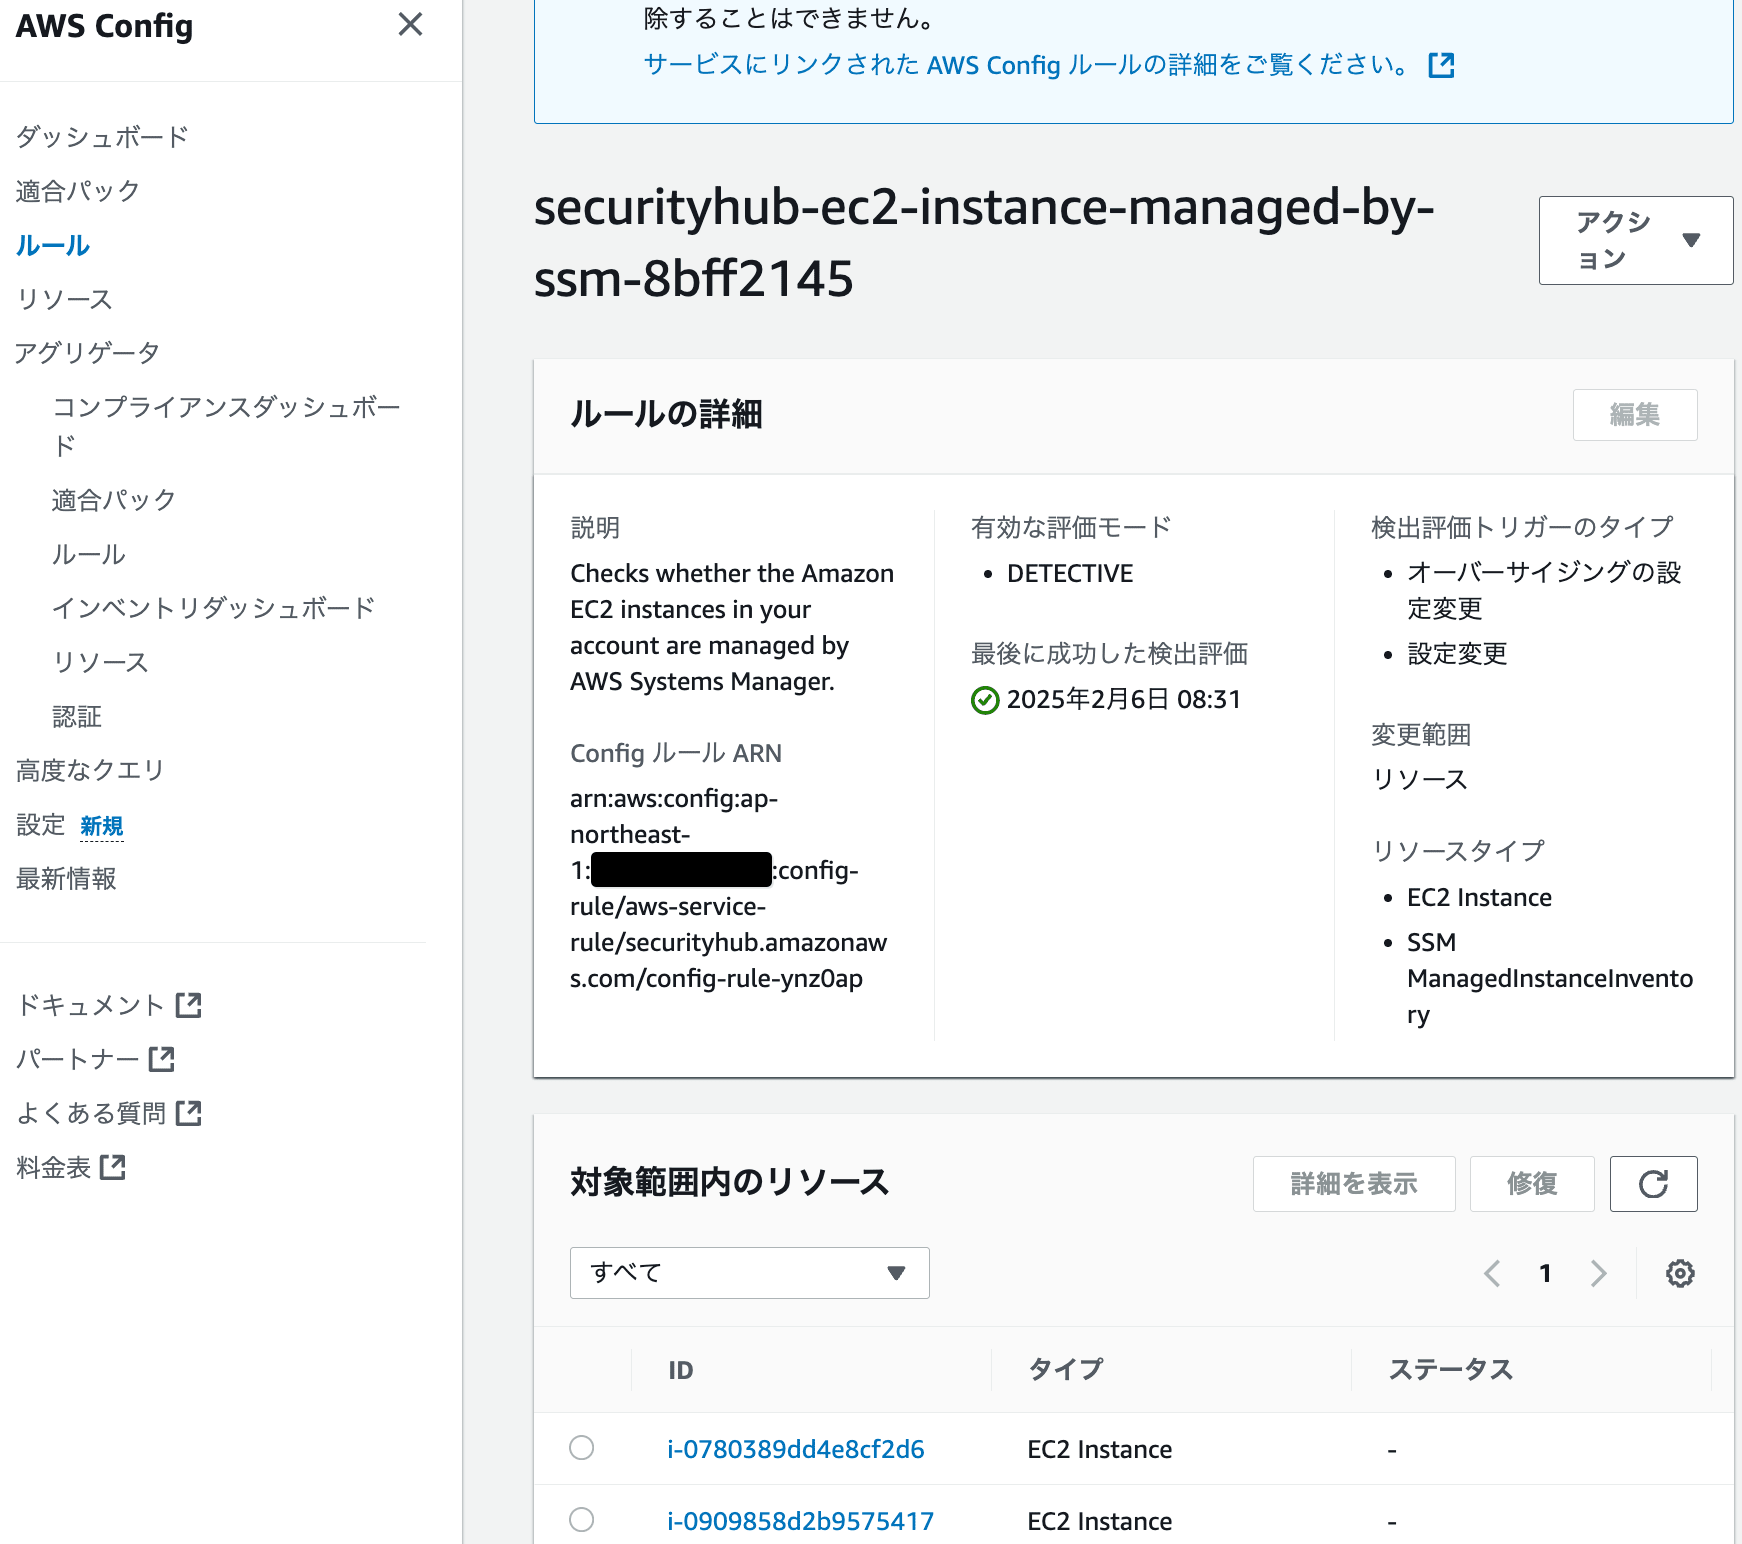Screen dimensions: 1742x1544
Task: Open 設定 sidebar item
Action: (41, 825)
